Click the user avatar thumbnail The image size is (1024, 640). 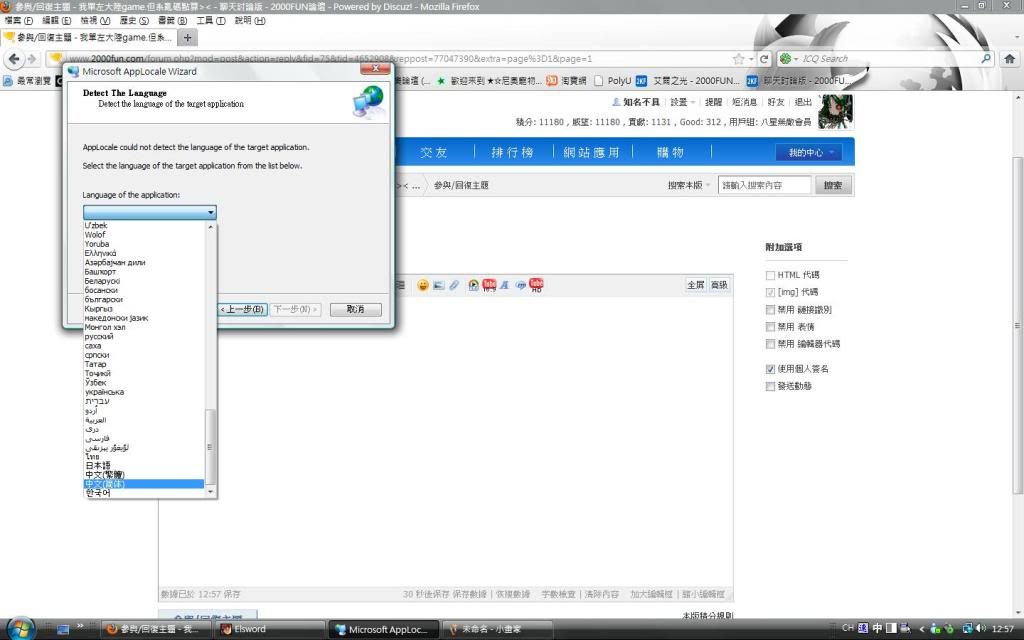click(x=836, y=112)
